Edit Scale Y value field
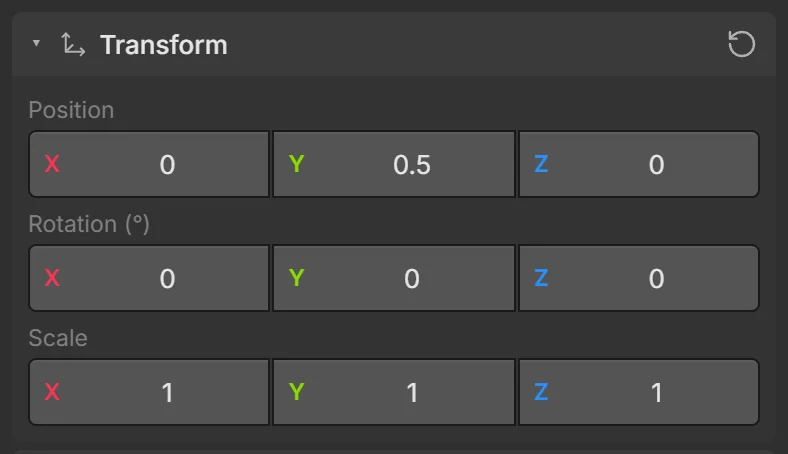 click(x=394, y=392)
